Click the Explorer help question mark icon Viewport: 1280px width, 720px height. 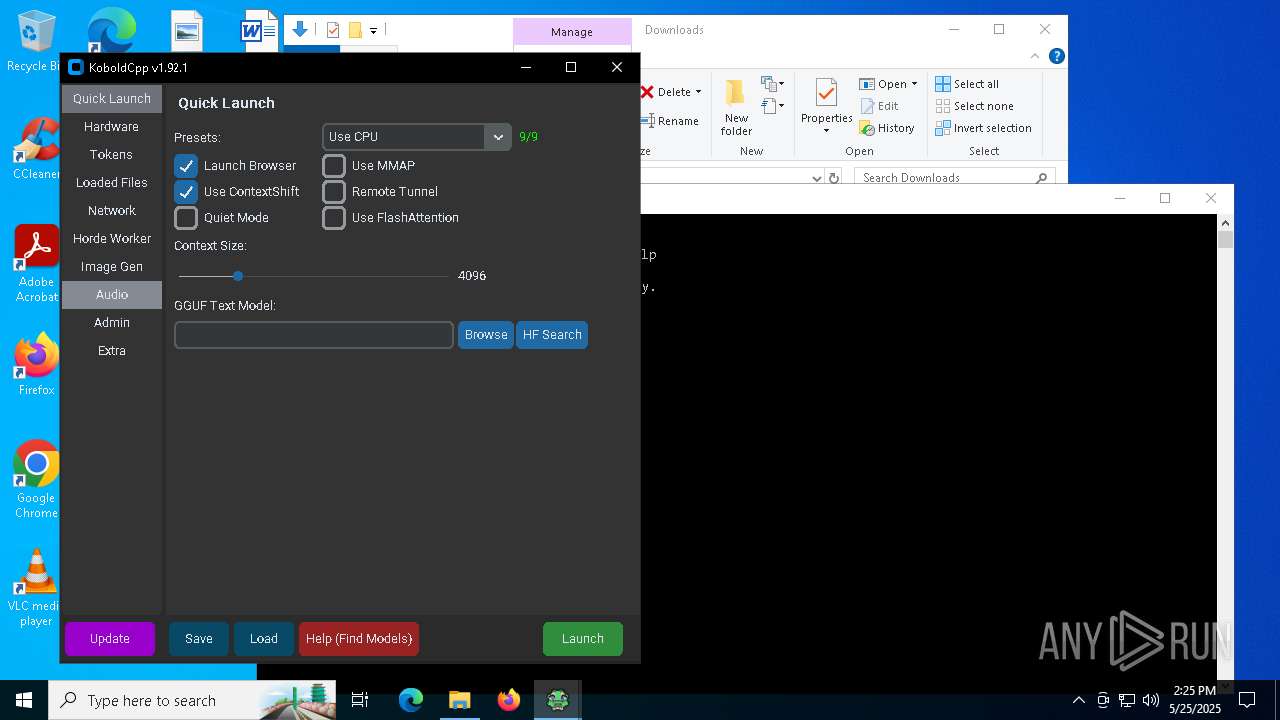coord(1056,56)
